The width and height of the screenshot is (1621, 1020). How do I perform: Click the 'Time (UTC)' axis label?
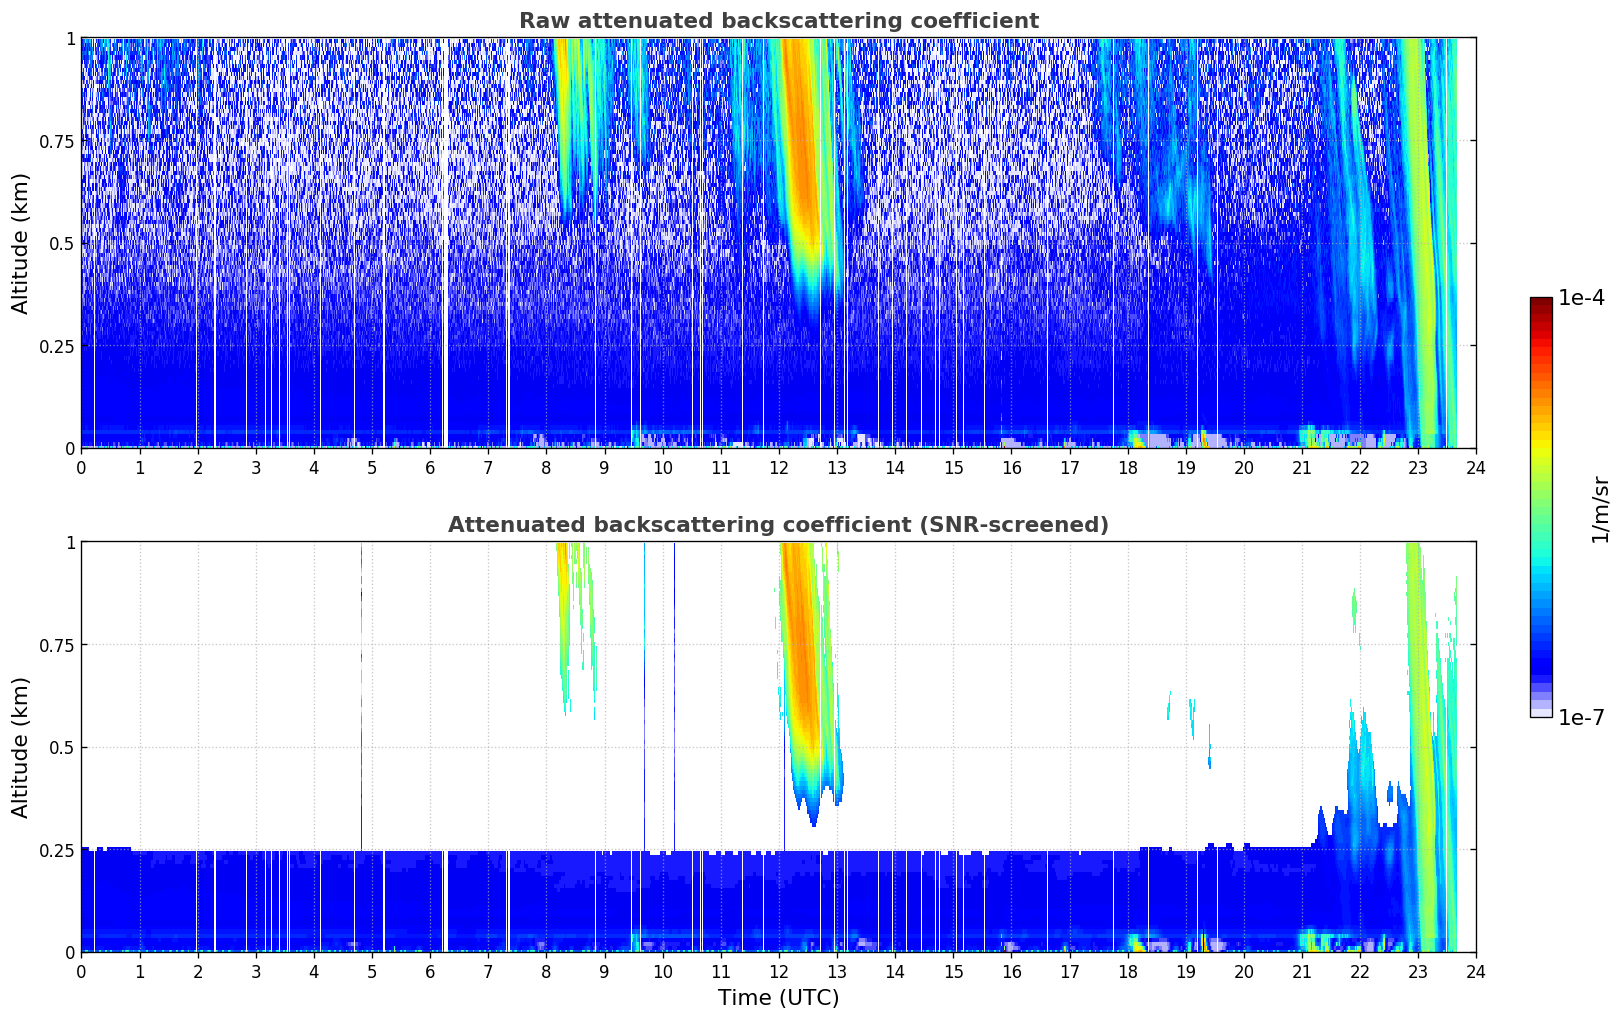pos(778,998)
